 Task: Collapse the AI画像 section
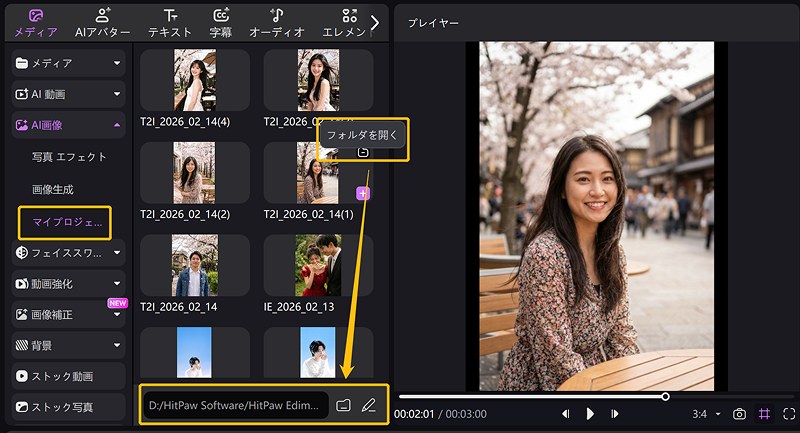pos(68,126)
